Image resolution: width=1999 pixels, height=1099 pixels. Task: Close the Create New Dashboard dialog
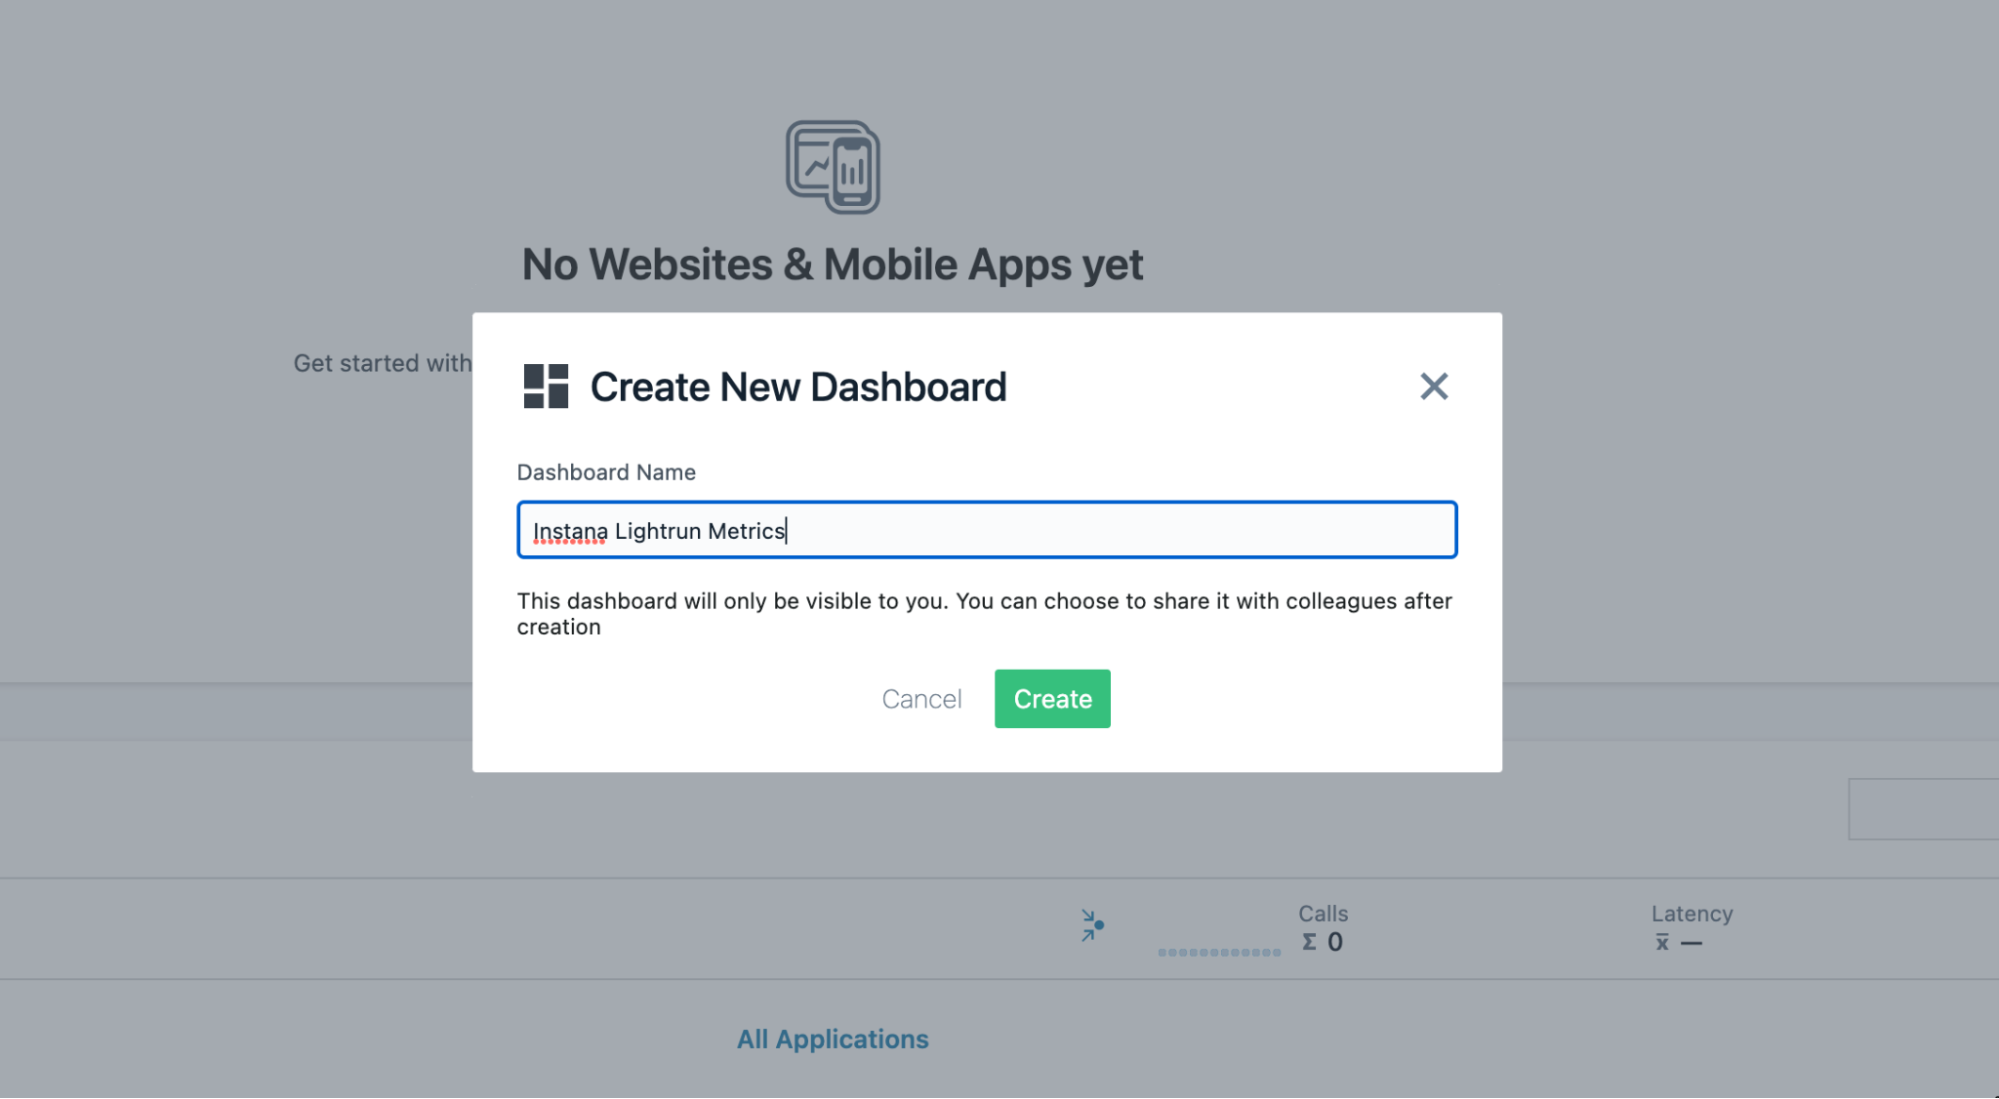[x=1433, y=386]
